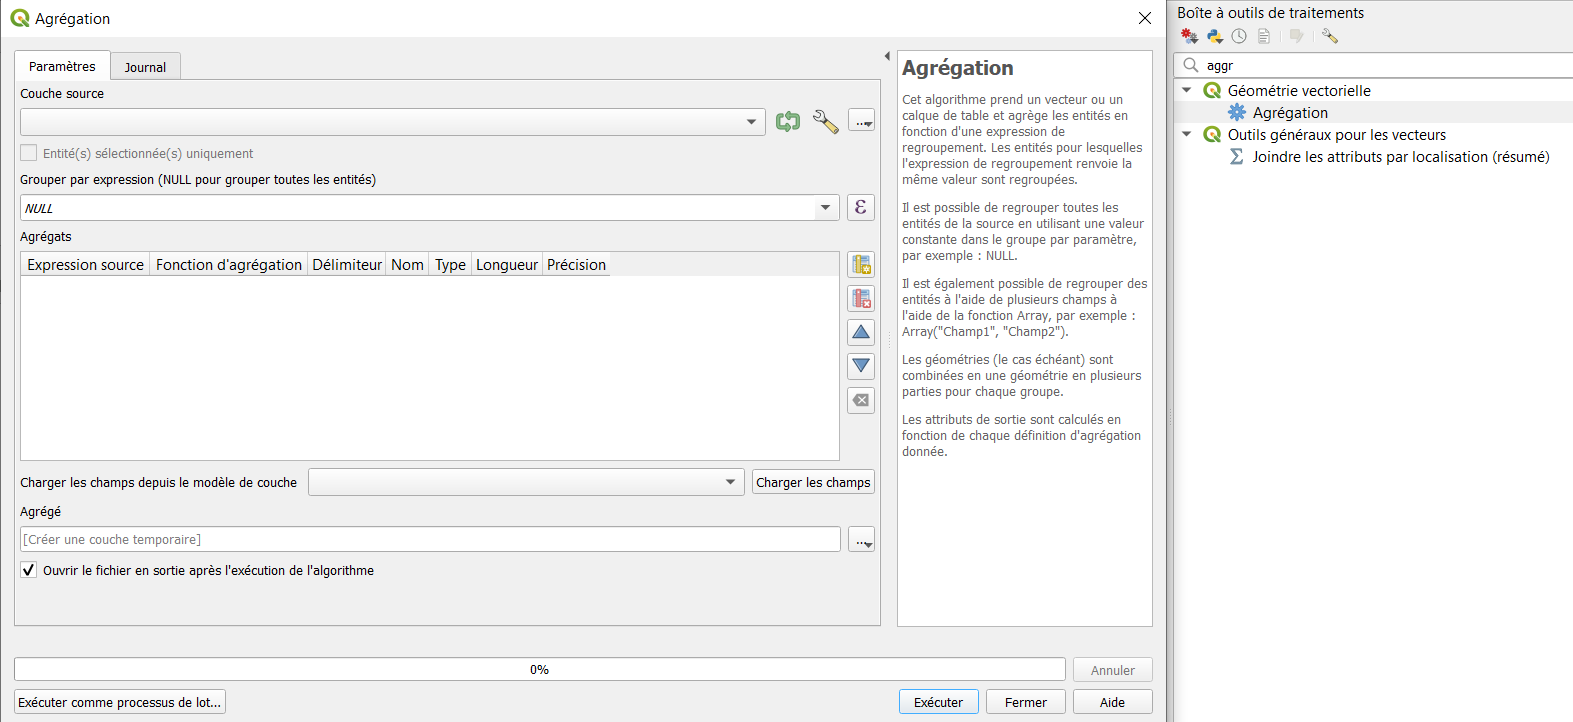Image resolution: width=1573 pixels, height=722 pixels.
Task: Click the NULL group expression text field
Action: [418, 208]
